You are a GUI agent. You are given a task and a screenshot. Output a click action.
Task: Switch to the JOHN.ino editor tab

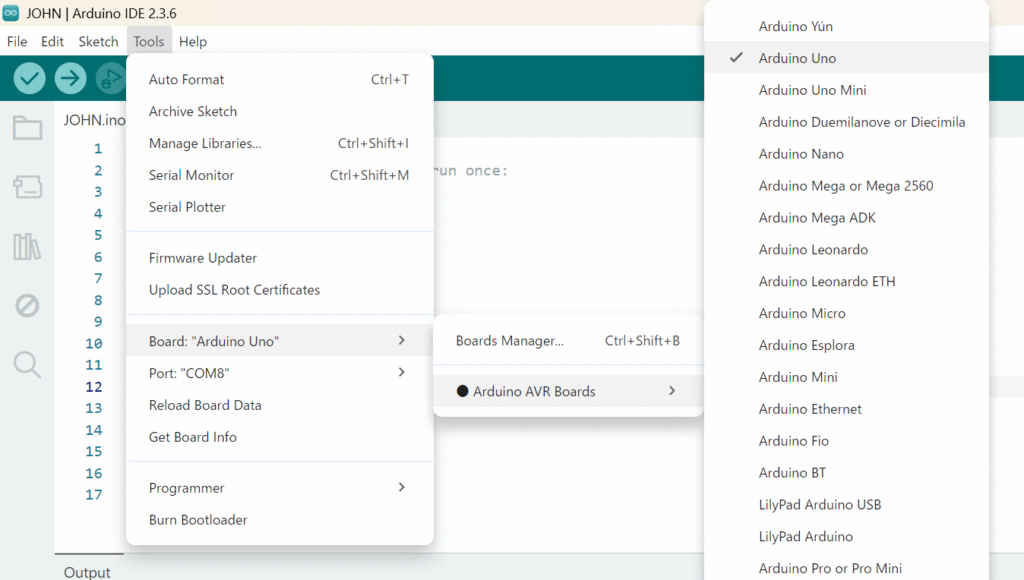tap(94, 120)
